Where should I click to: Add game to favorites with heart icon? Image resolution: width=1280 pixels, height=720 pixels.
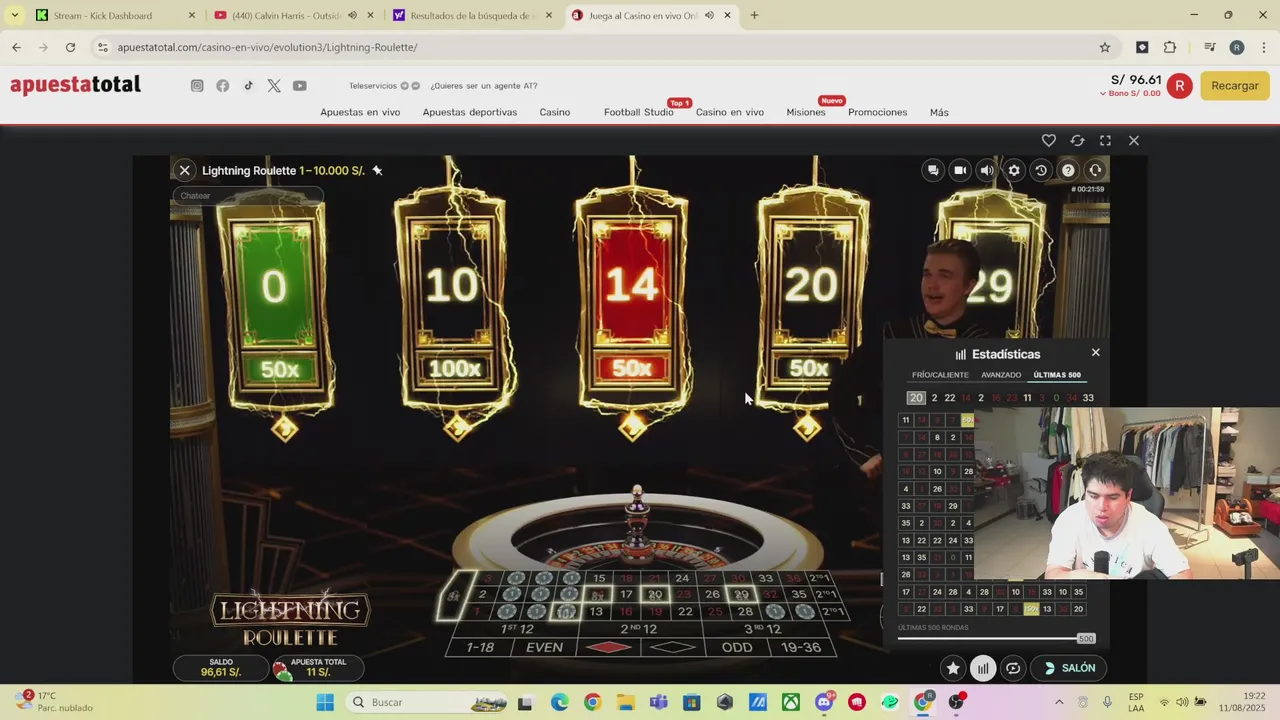(x=1049, y=141)
